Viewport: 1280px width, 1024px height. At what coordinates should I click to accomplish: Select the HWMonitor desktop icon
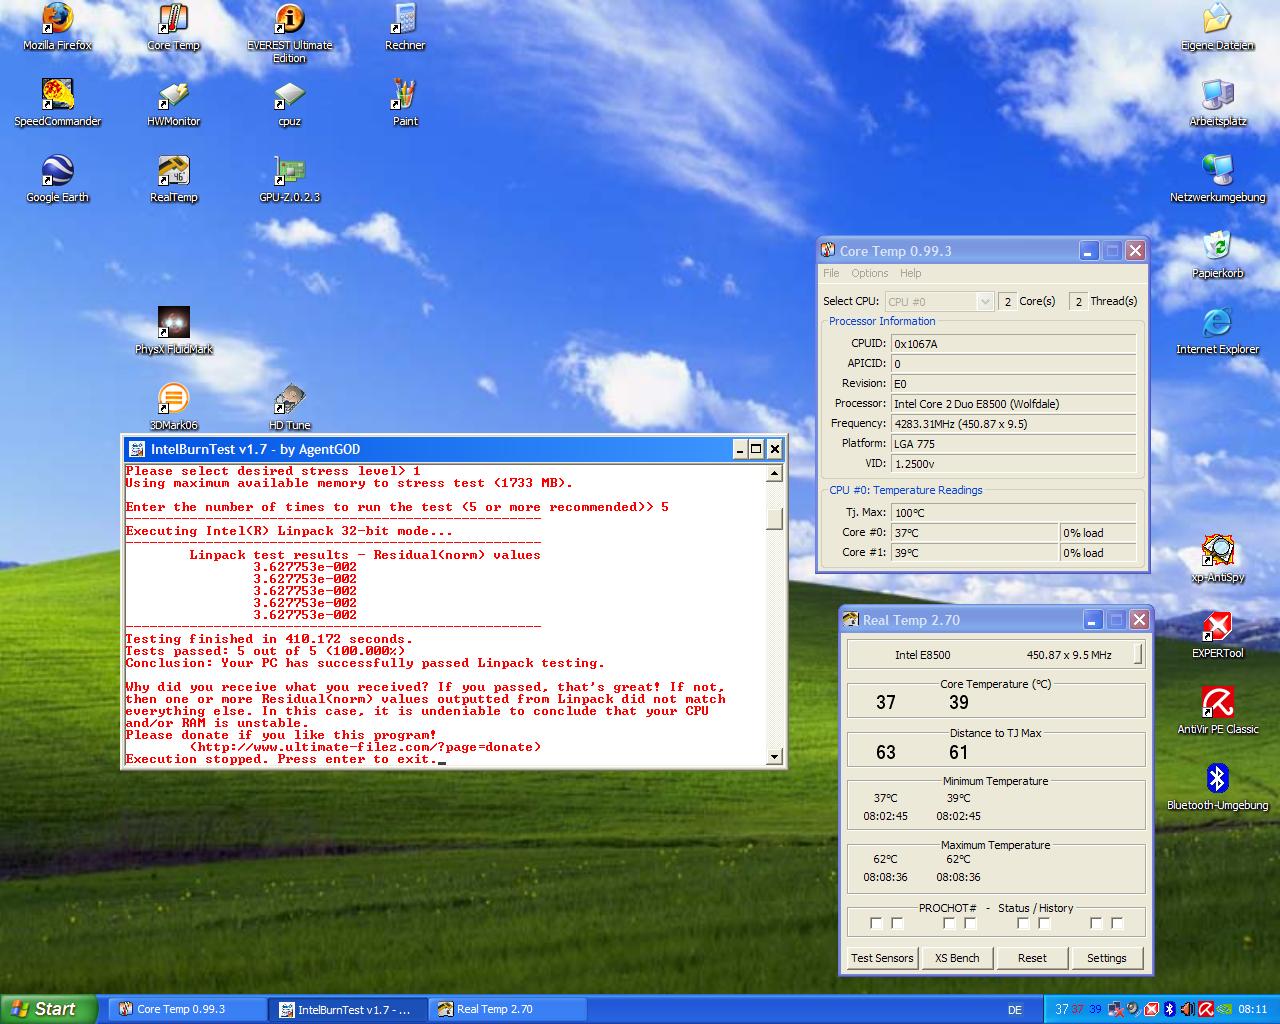coord(173,103)
